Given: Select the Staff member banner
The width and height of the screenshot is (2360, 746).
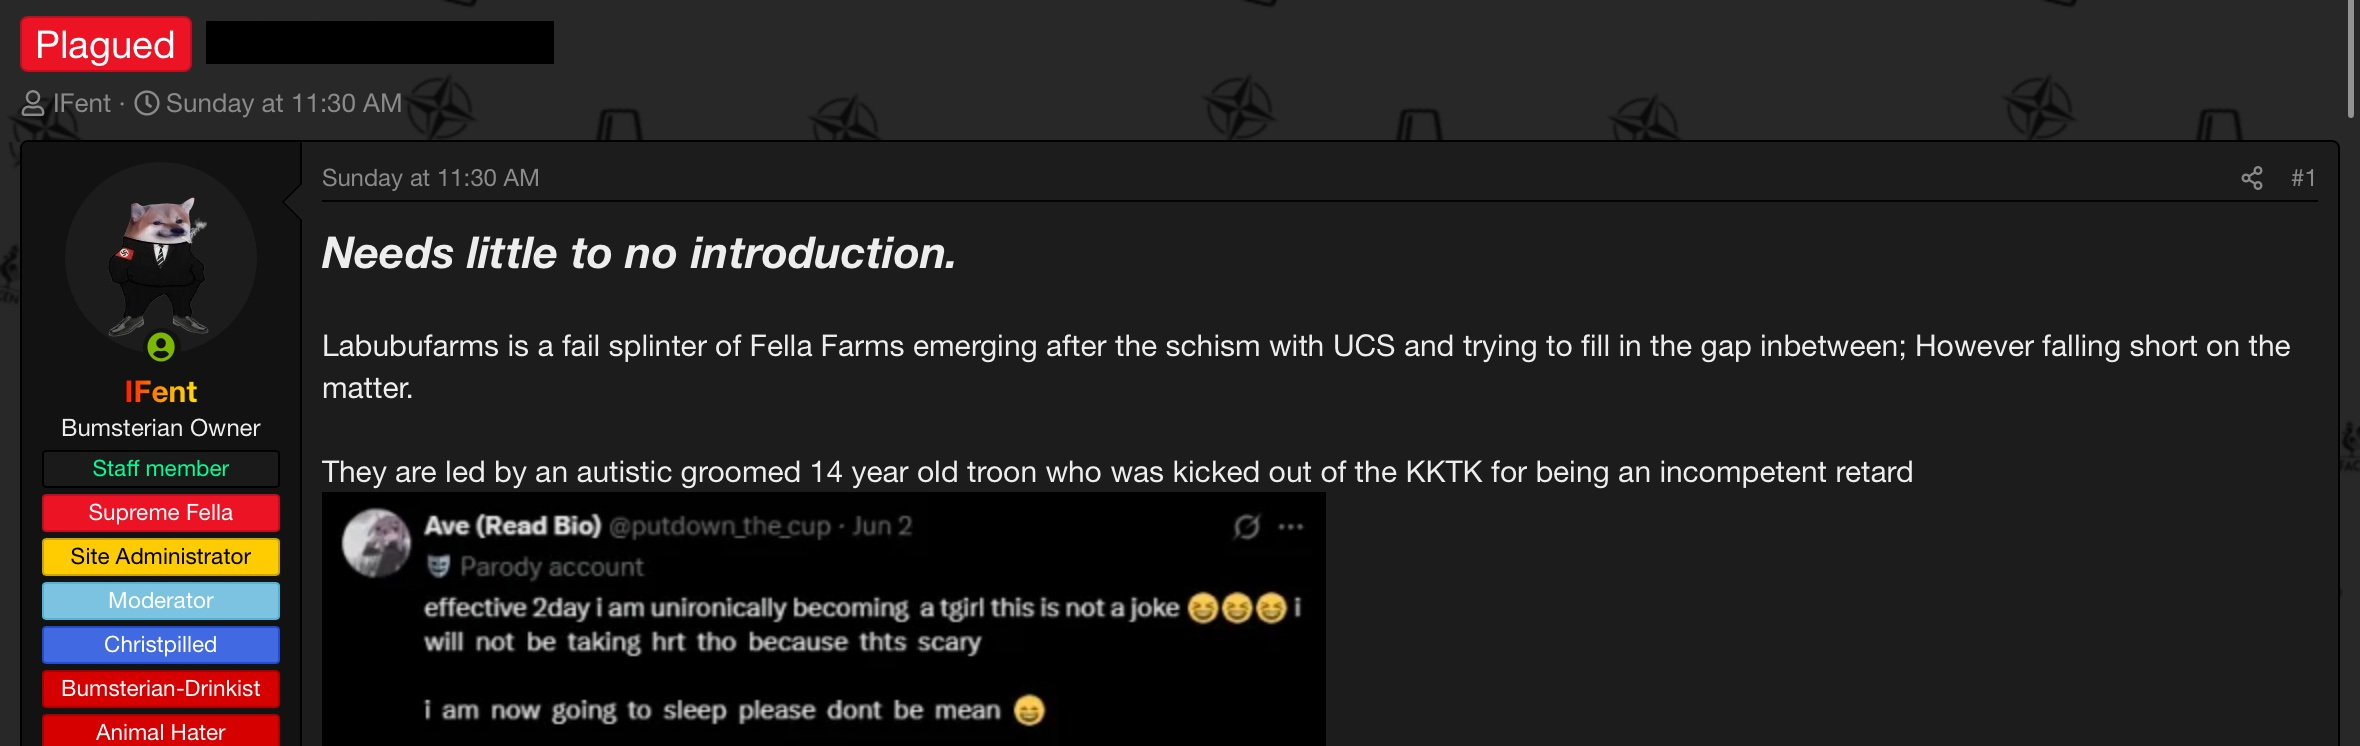Looking at the screenshot, I should (x=161, y=469).
